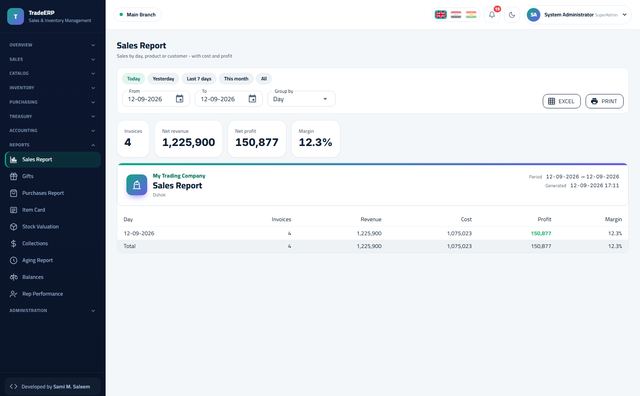This screenshot has height=396, width=640.
Task: Go to Collections label
Action: point(35,243)
